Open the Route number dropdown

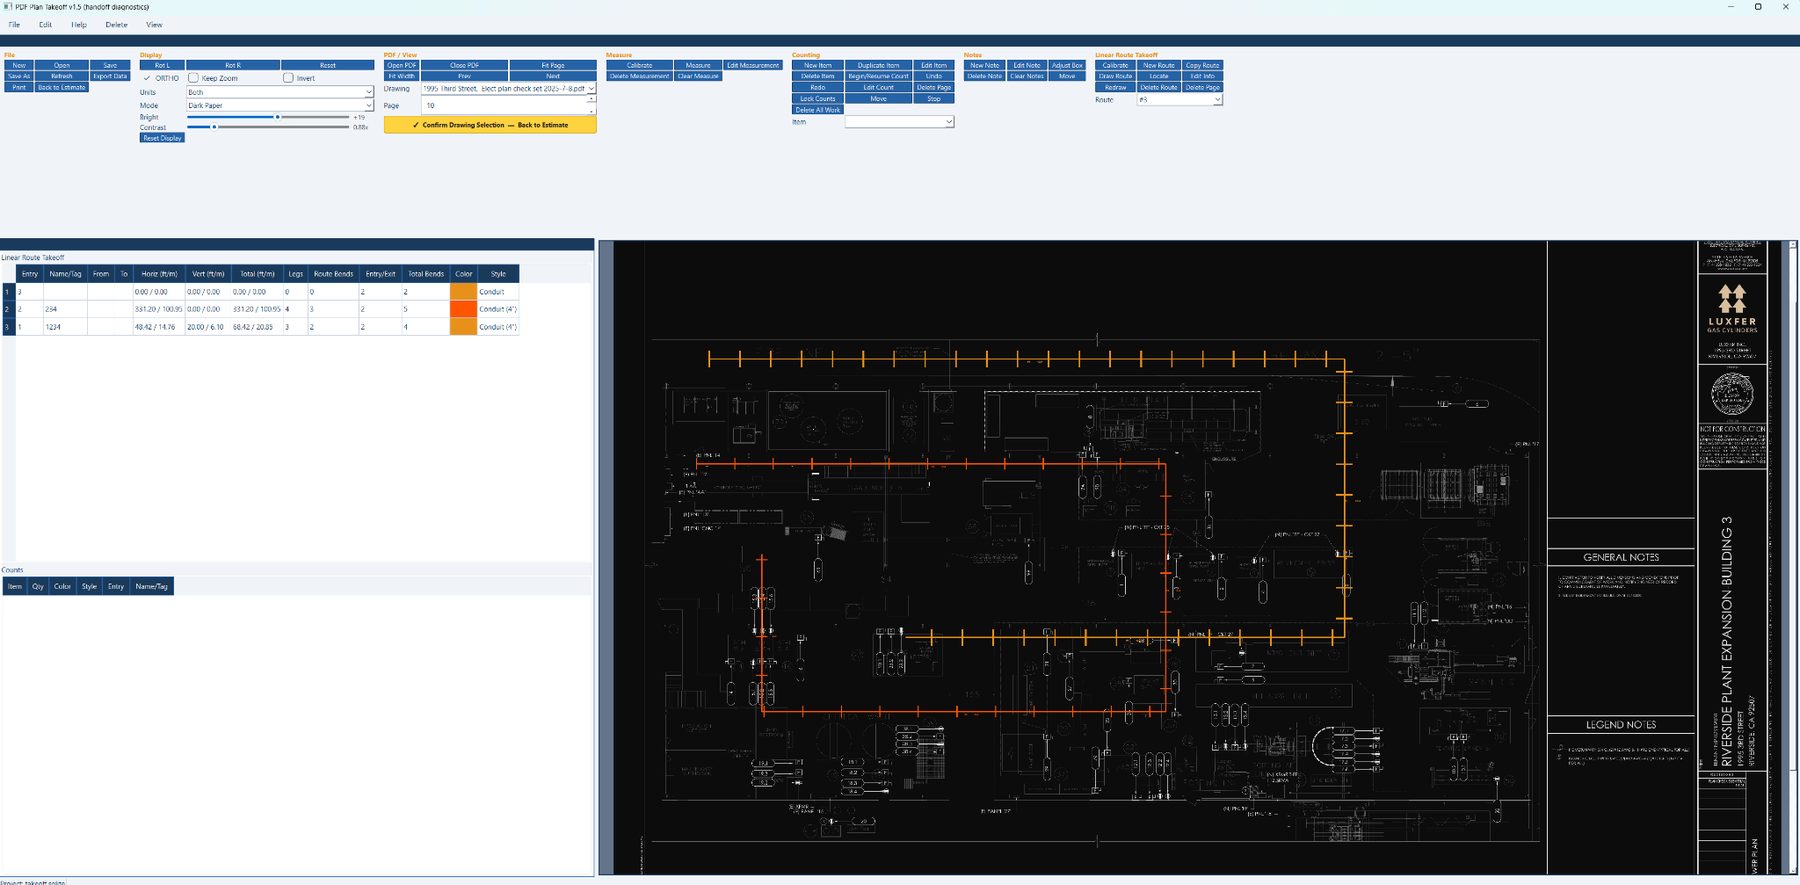pos(1179,100)
